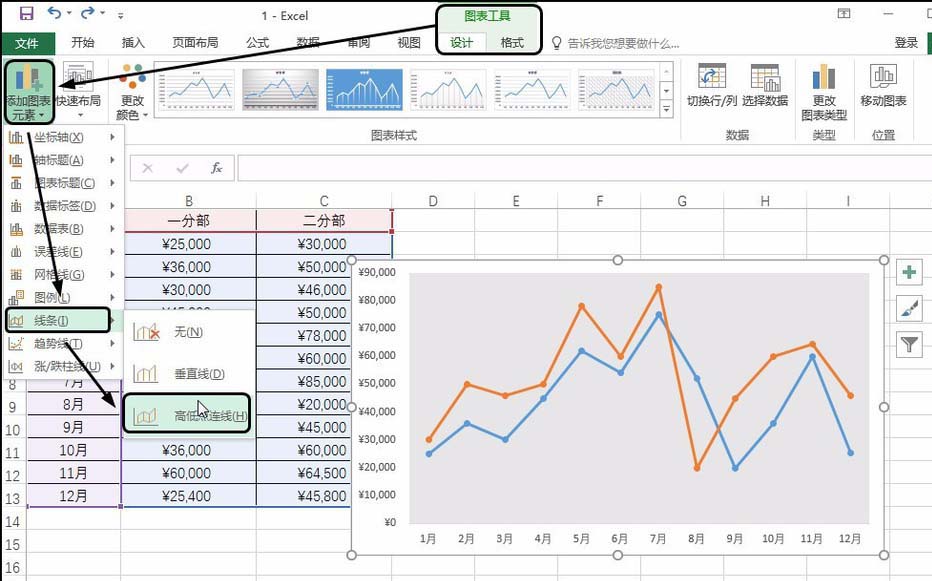
Task: Switch to the 视图 ribbon tab
Action: pos(409,42)
